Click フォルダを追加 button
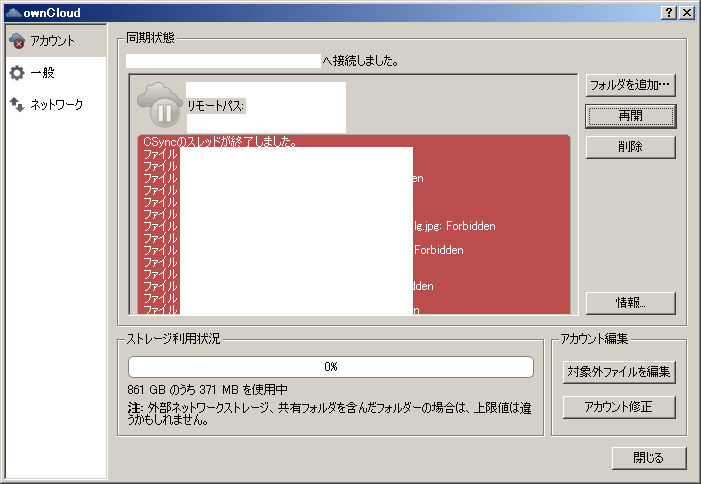The width and height of the screenshot is (701, 484). pyautogui.click(x=630, y=85)
